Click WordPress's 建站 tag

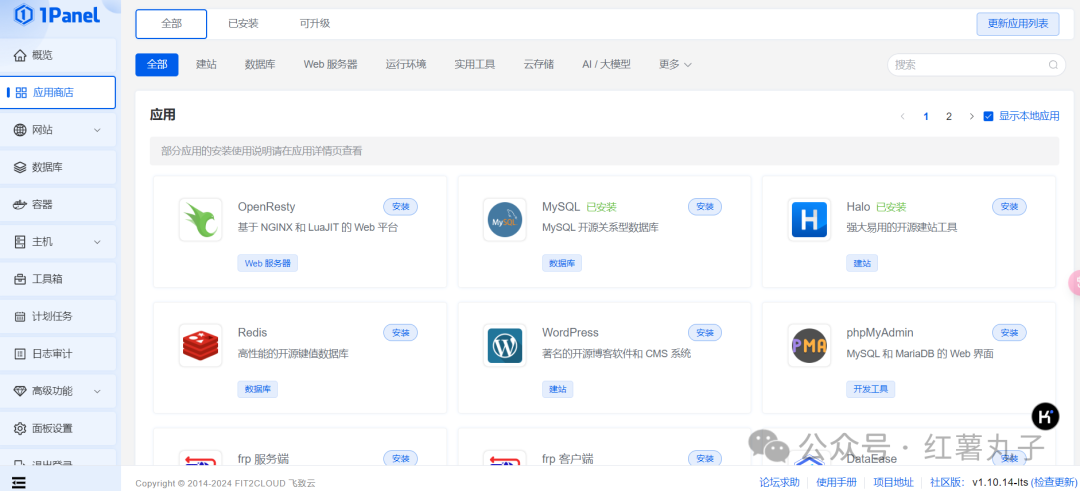tap(557, 389)
